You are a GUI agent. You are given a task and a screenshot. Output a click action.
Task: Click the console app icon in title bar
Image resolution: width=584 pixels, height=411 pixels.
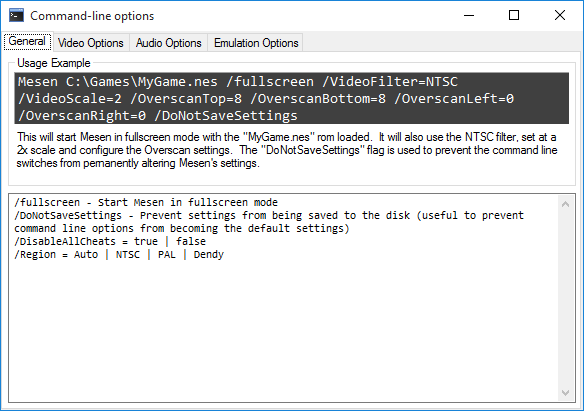16,16
